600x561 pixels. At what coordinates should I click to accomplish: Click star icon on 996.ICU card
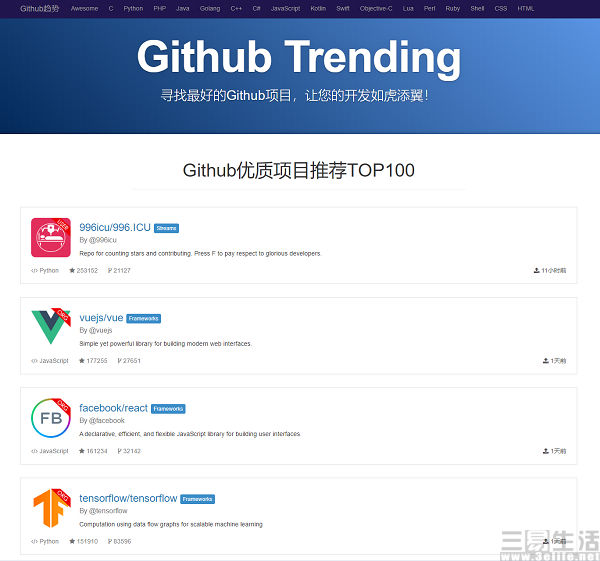pos(72,271)
